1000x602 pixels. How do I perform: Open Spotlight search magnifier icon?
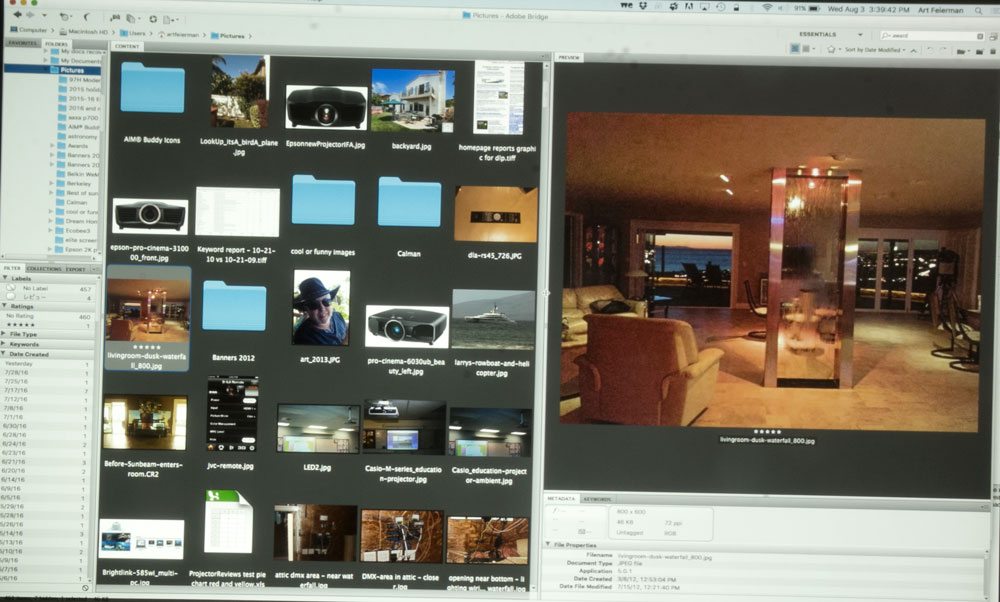pos(978,10)
